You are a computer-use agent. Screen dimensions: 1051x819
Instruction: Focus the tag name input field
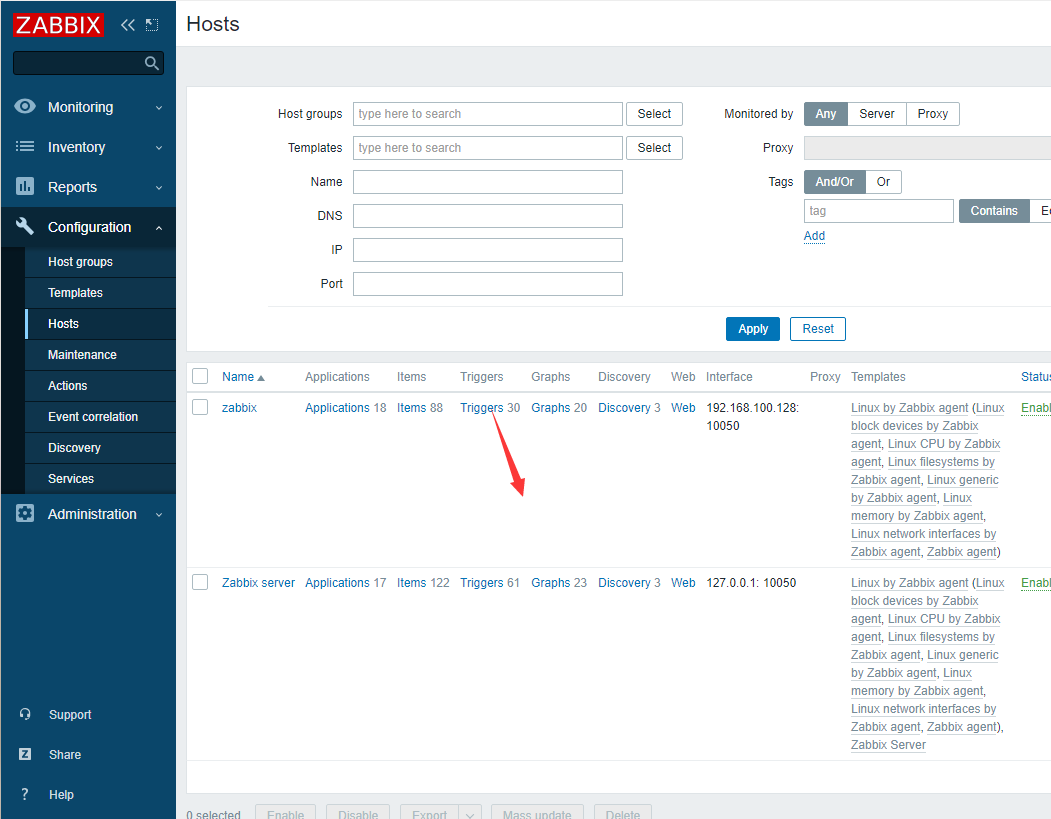(878, 210)
